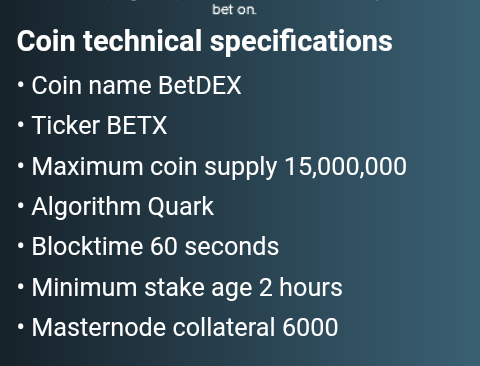Click the number '15,000,000'

point(346,166)
